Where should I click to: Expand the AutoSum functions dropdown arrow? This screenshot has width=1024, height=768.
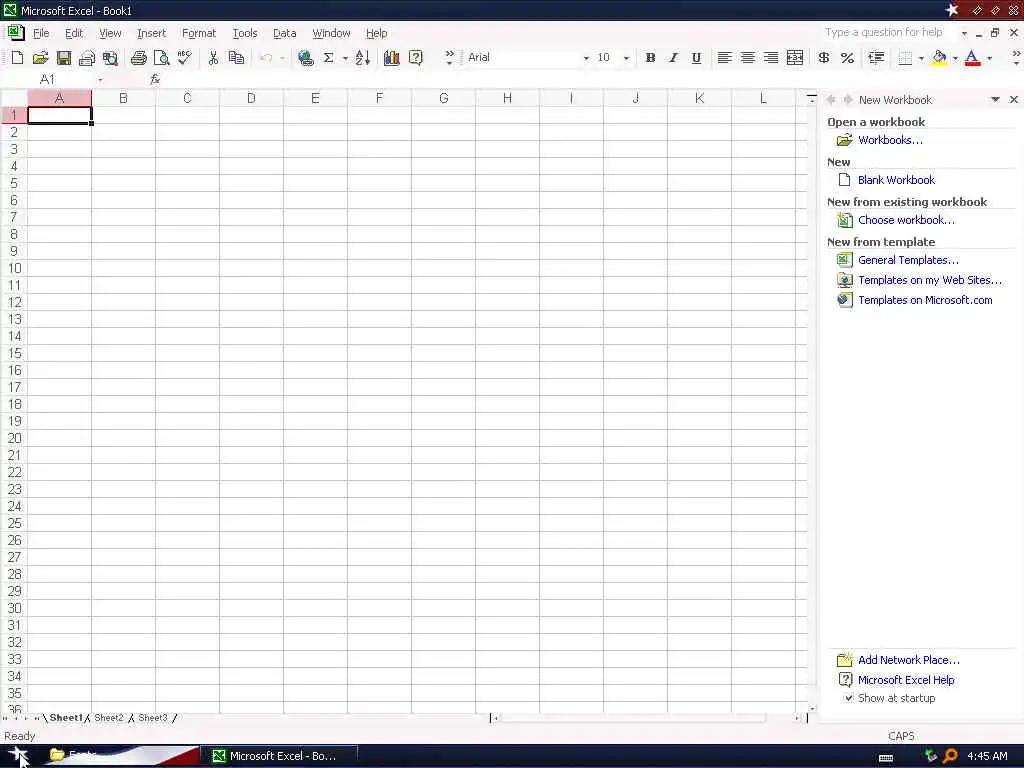(x=345, y=58)
